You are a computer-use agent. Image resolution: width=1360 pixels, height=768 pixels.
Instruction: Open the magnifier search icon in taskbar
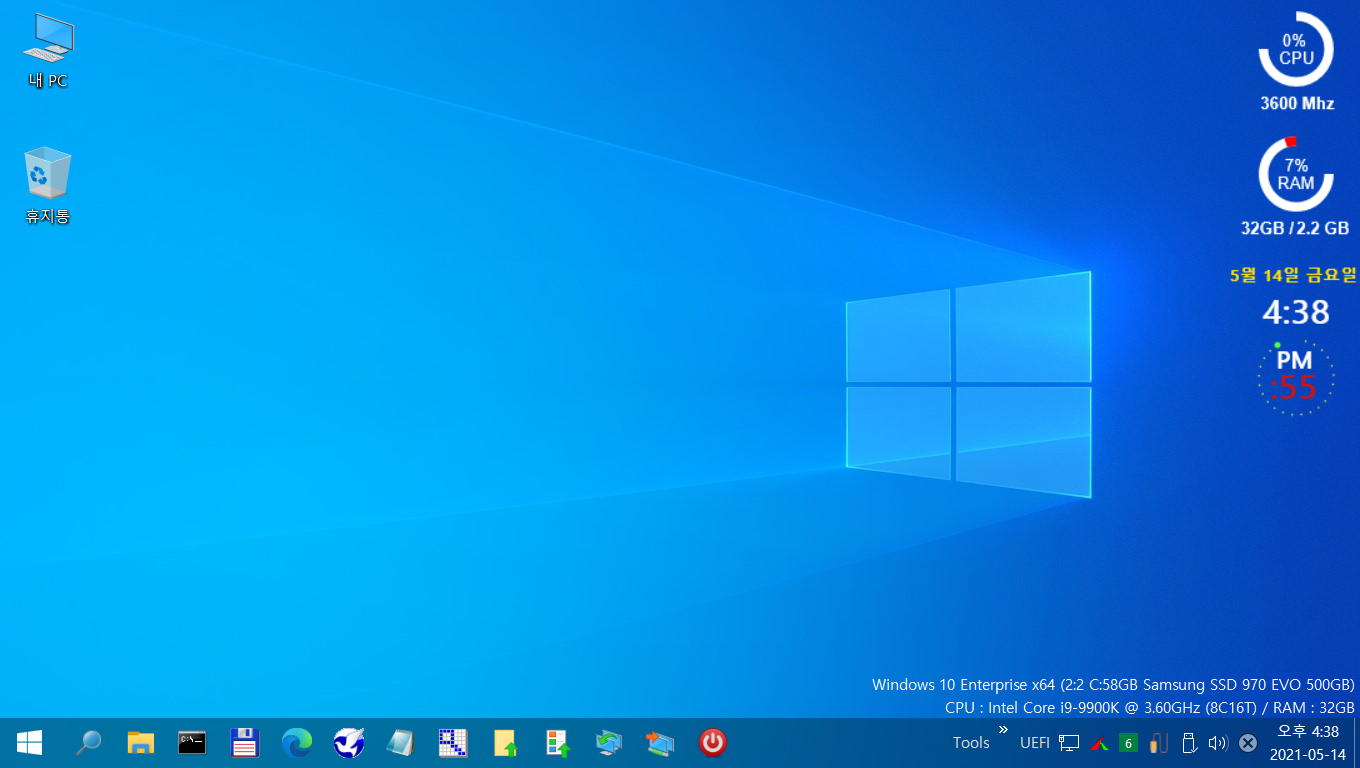tap(89, 742)
